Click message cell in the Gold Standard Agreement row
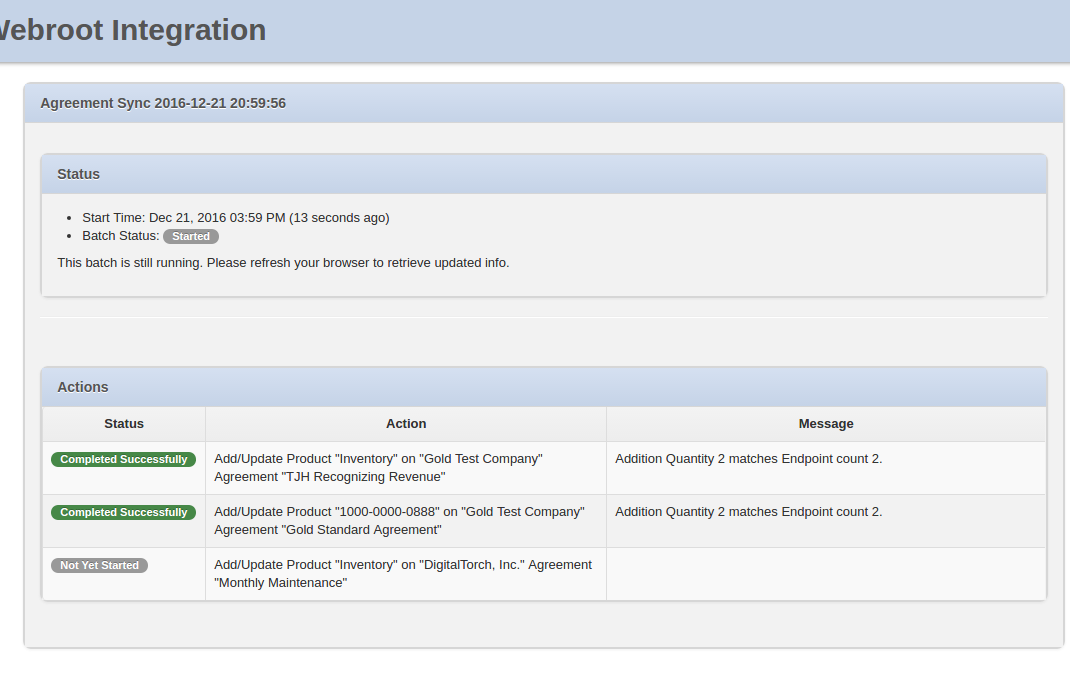 click(826, 521)
